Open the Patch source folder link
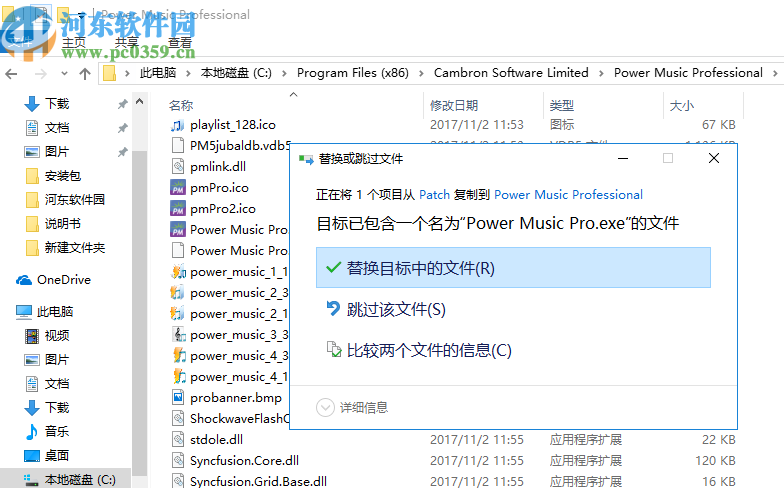 [434, 194]
